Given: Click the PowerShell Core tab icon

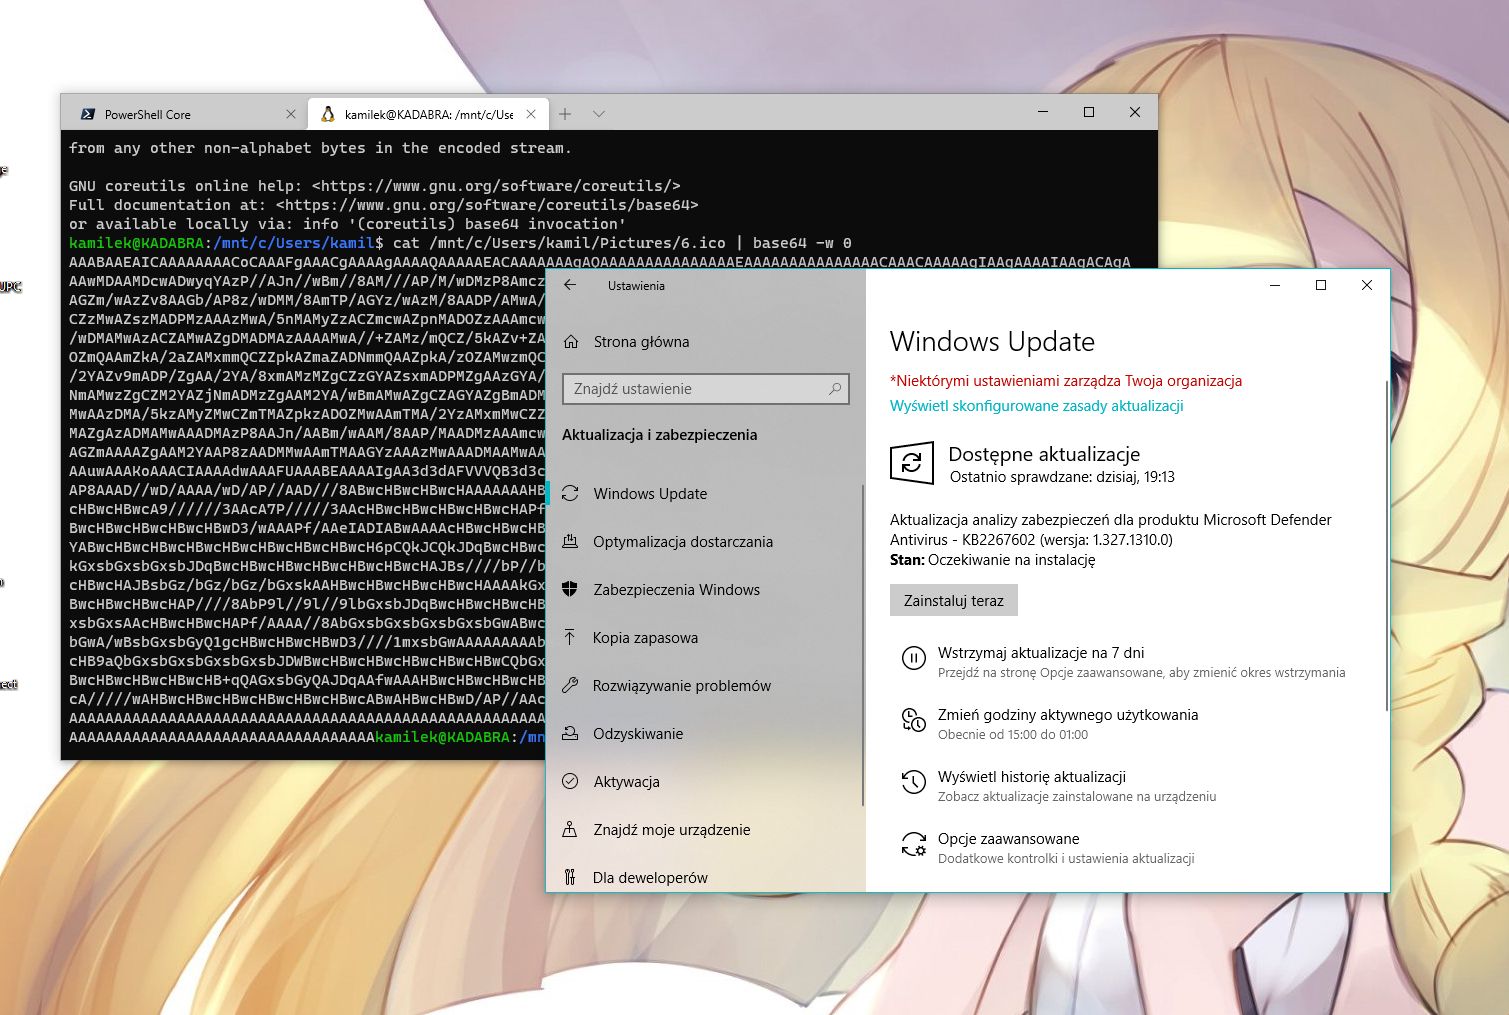Looking at the screenshot, I should 88,114.
